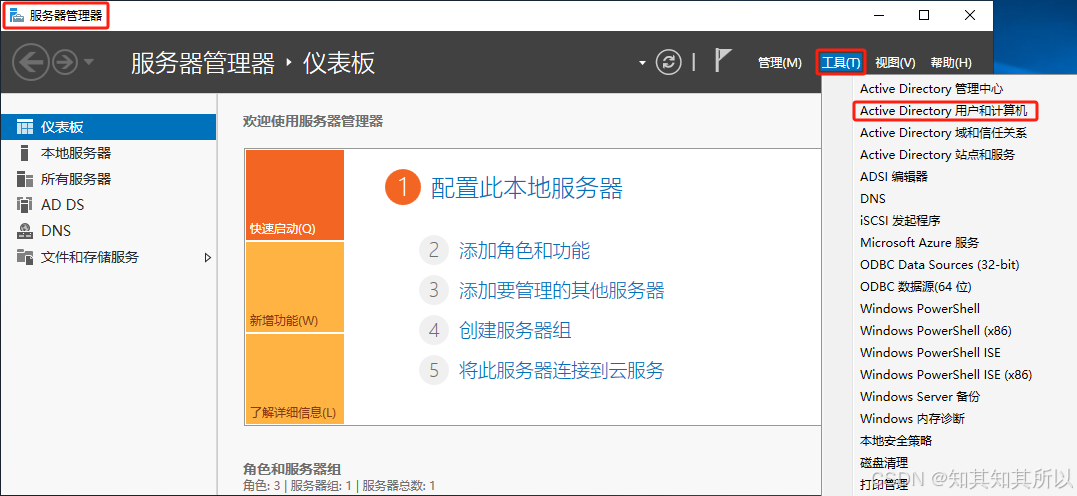Open the 帮助(H) menu

point(951,63)
